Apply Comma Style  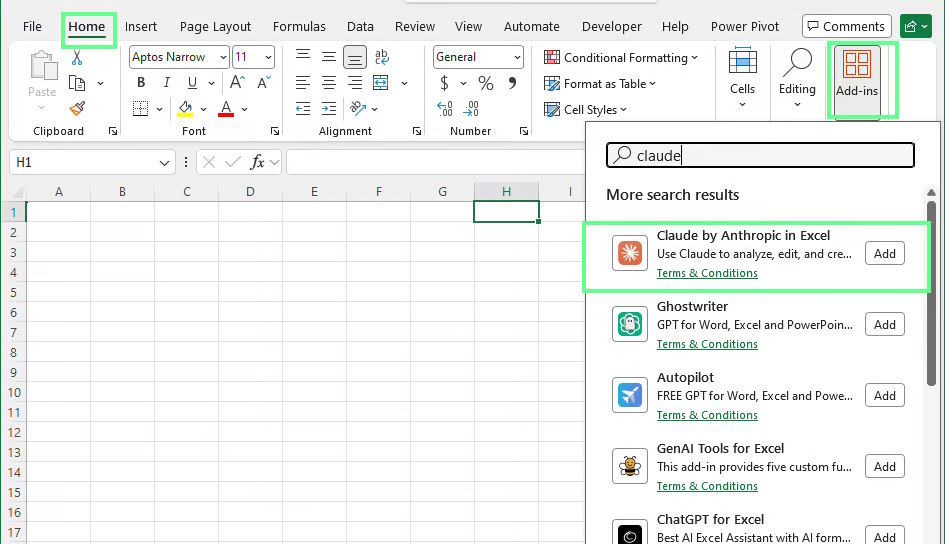pyautogui.click(x=512, y=83)
